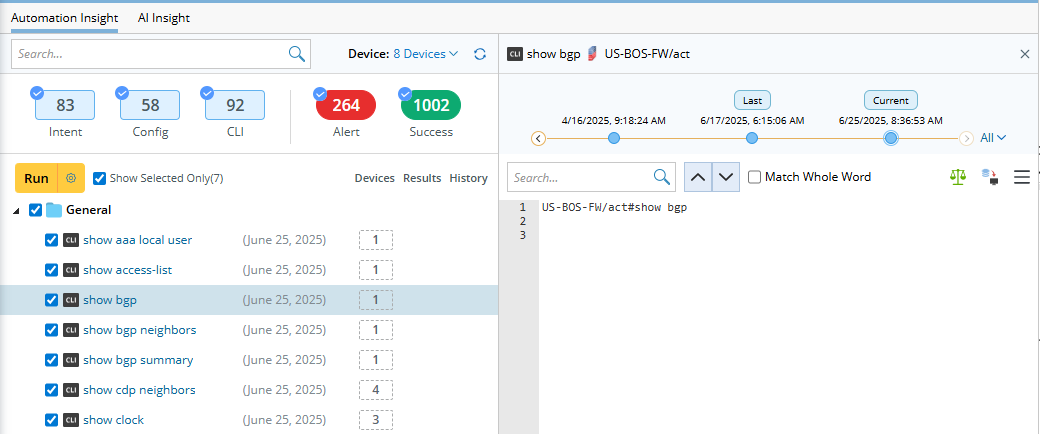
Task: Go to earlier timeline entries with left arrow
Action: (539, 139)
